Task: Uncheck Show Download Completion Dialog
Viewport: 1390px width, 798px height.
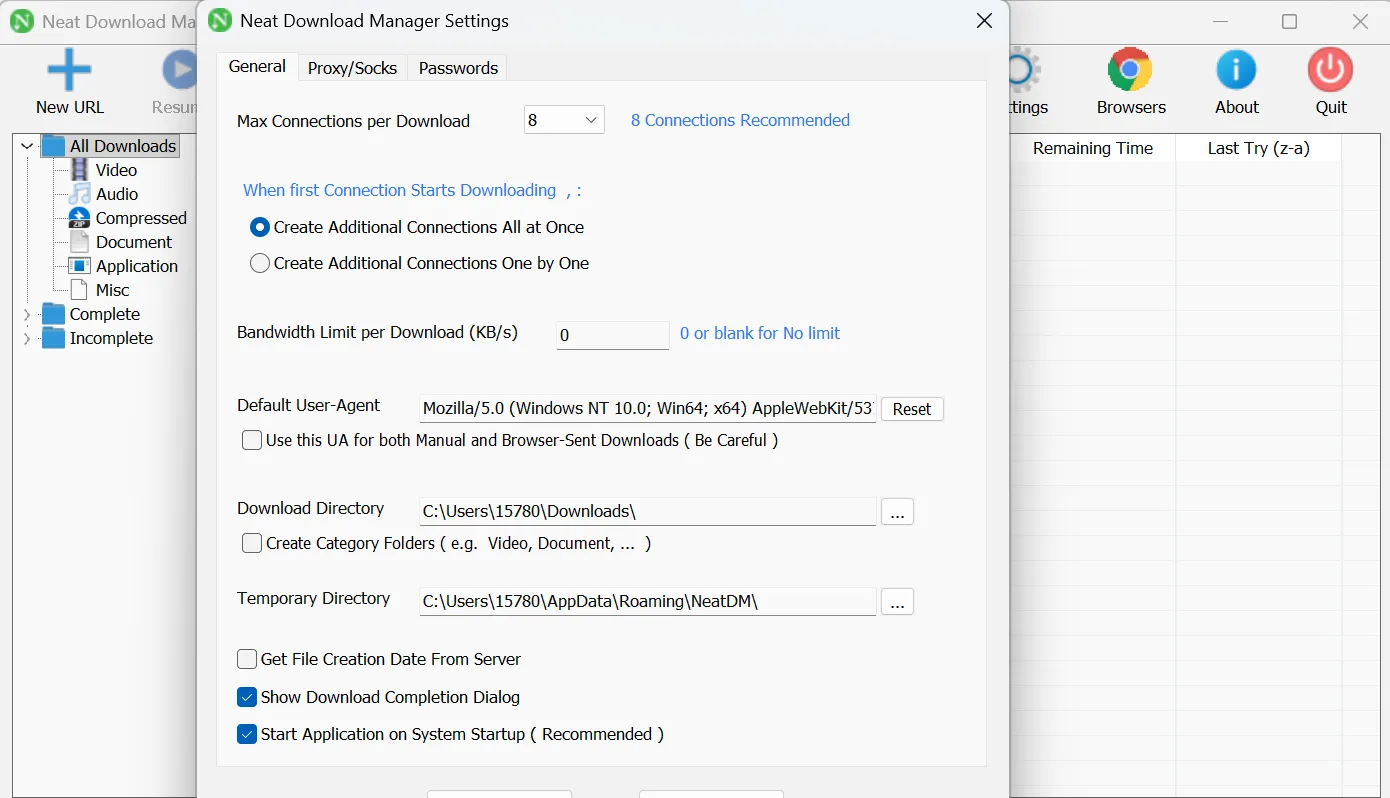Action: click(x=247, y=697)
